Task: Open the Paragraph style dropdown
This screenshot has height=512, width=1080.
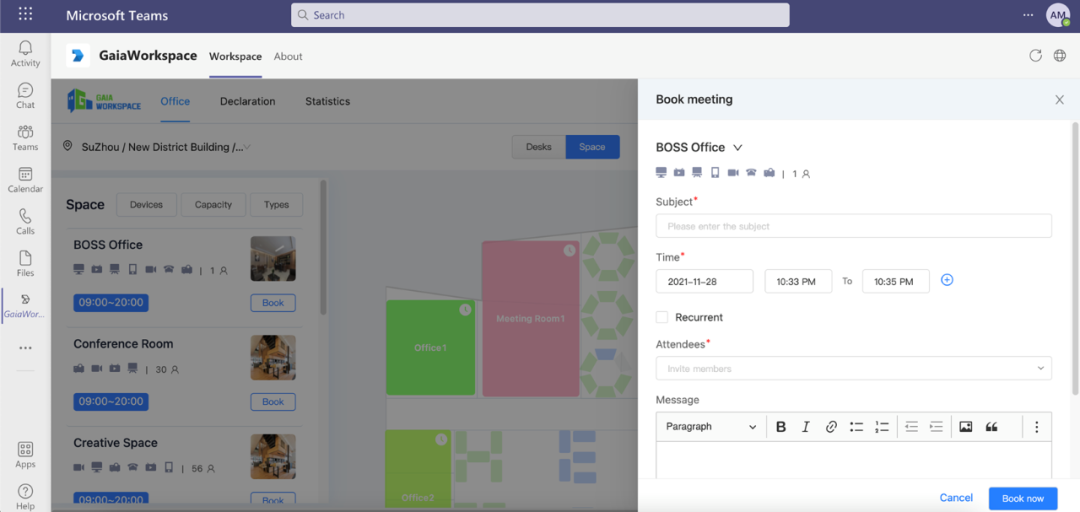Action: (711, 427)
